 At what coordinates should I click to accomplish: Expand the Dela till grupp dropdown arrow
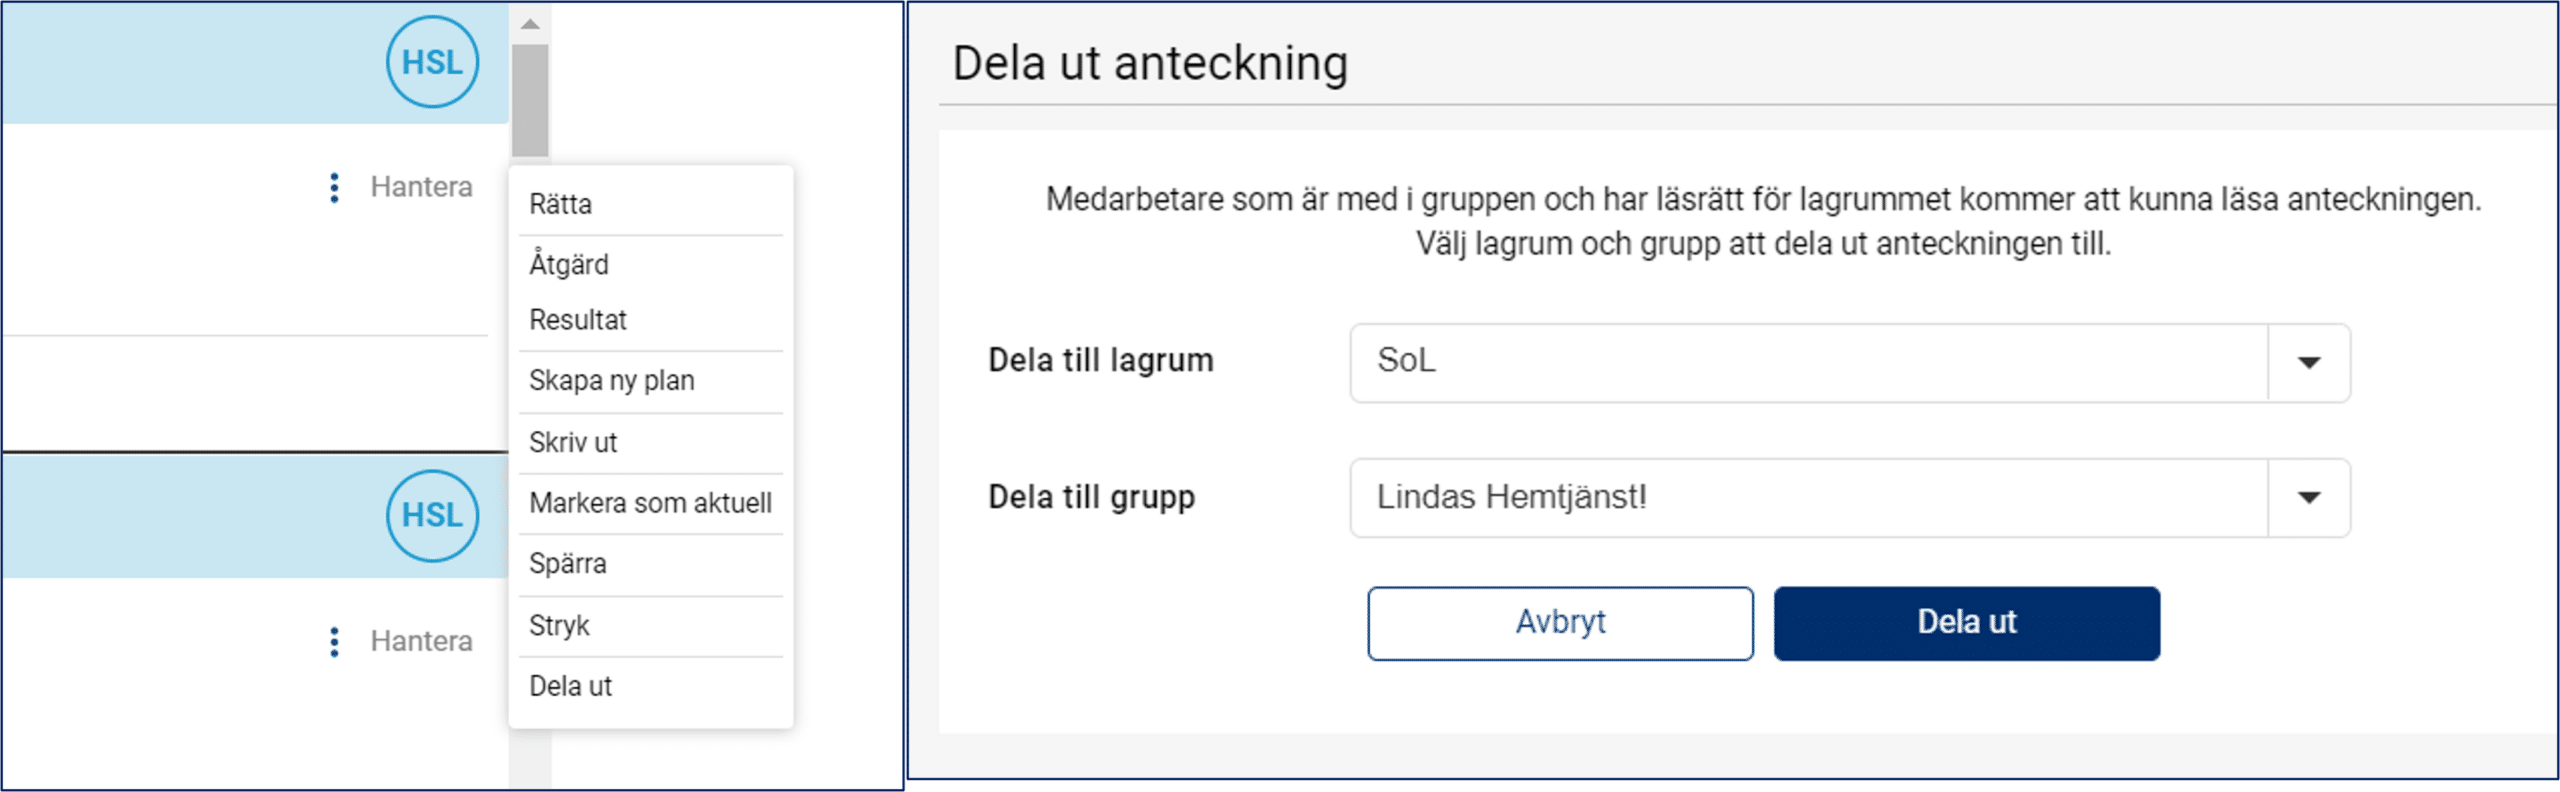pyautogui.click(x=2308, y=497)
